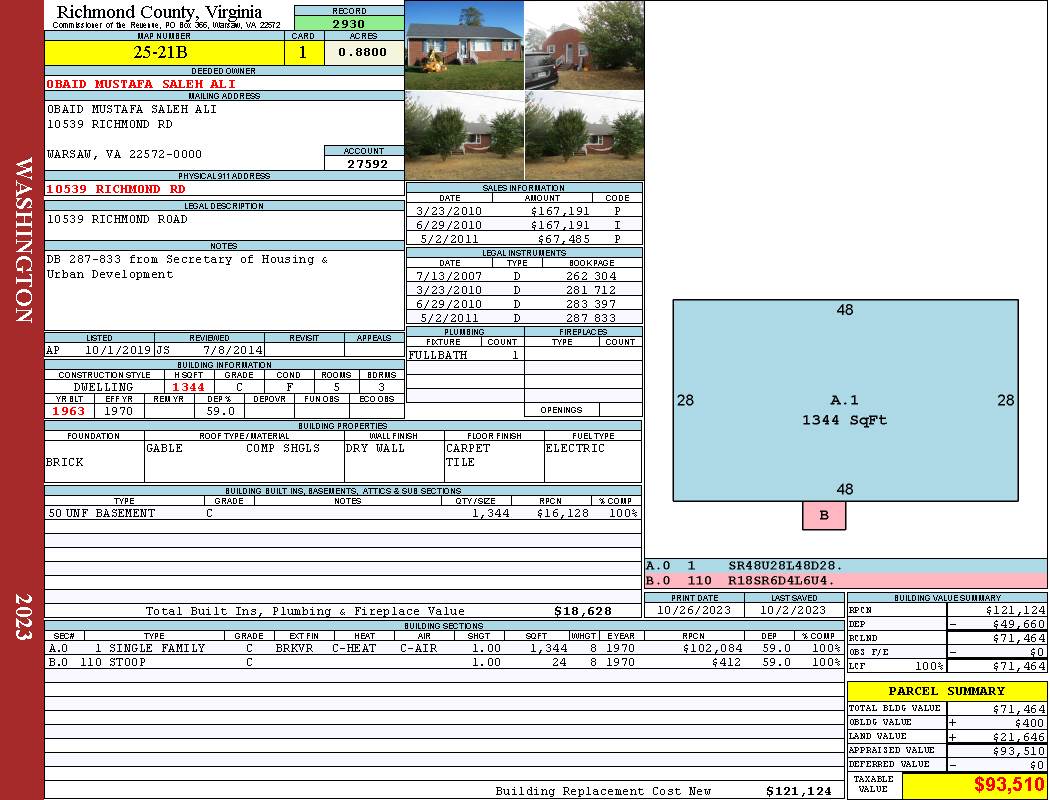Click the 50 UNF BASEMENT row
Image resolution: width=1050 pixels, height=800 pixels.
(343, 513)
